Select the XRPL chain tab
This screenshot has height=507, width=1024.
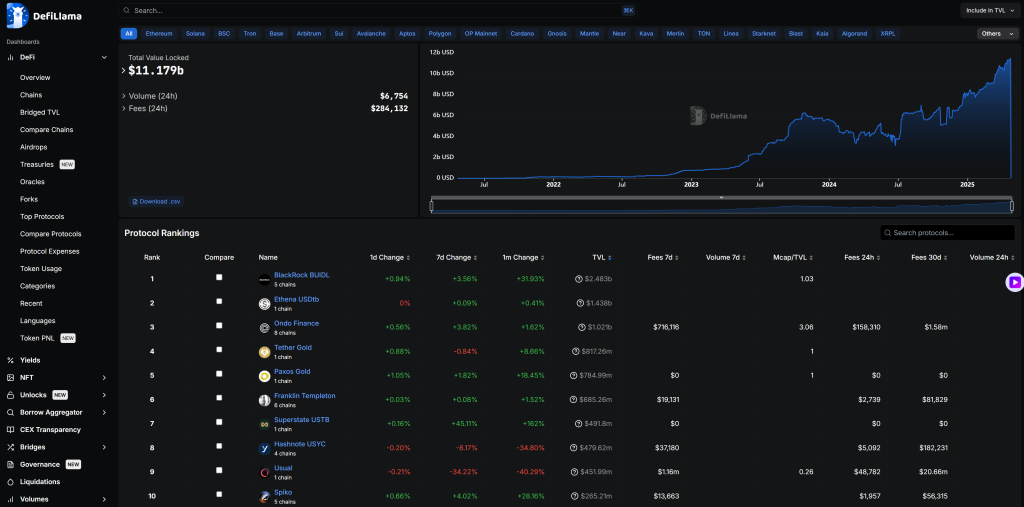click(x=888, y=33)
